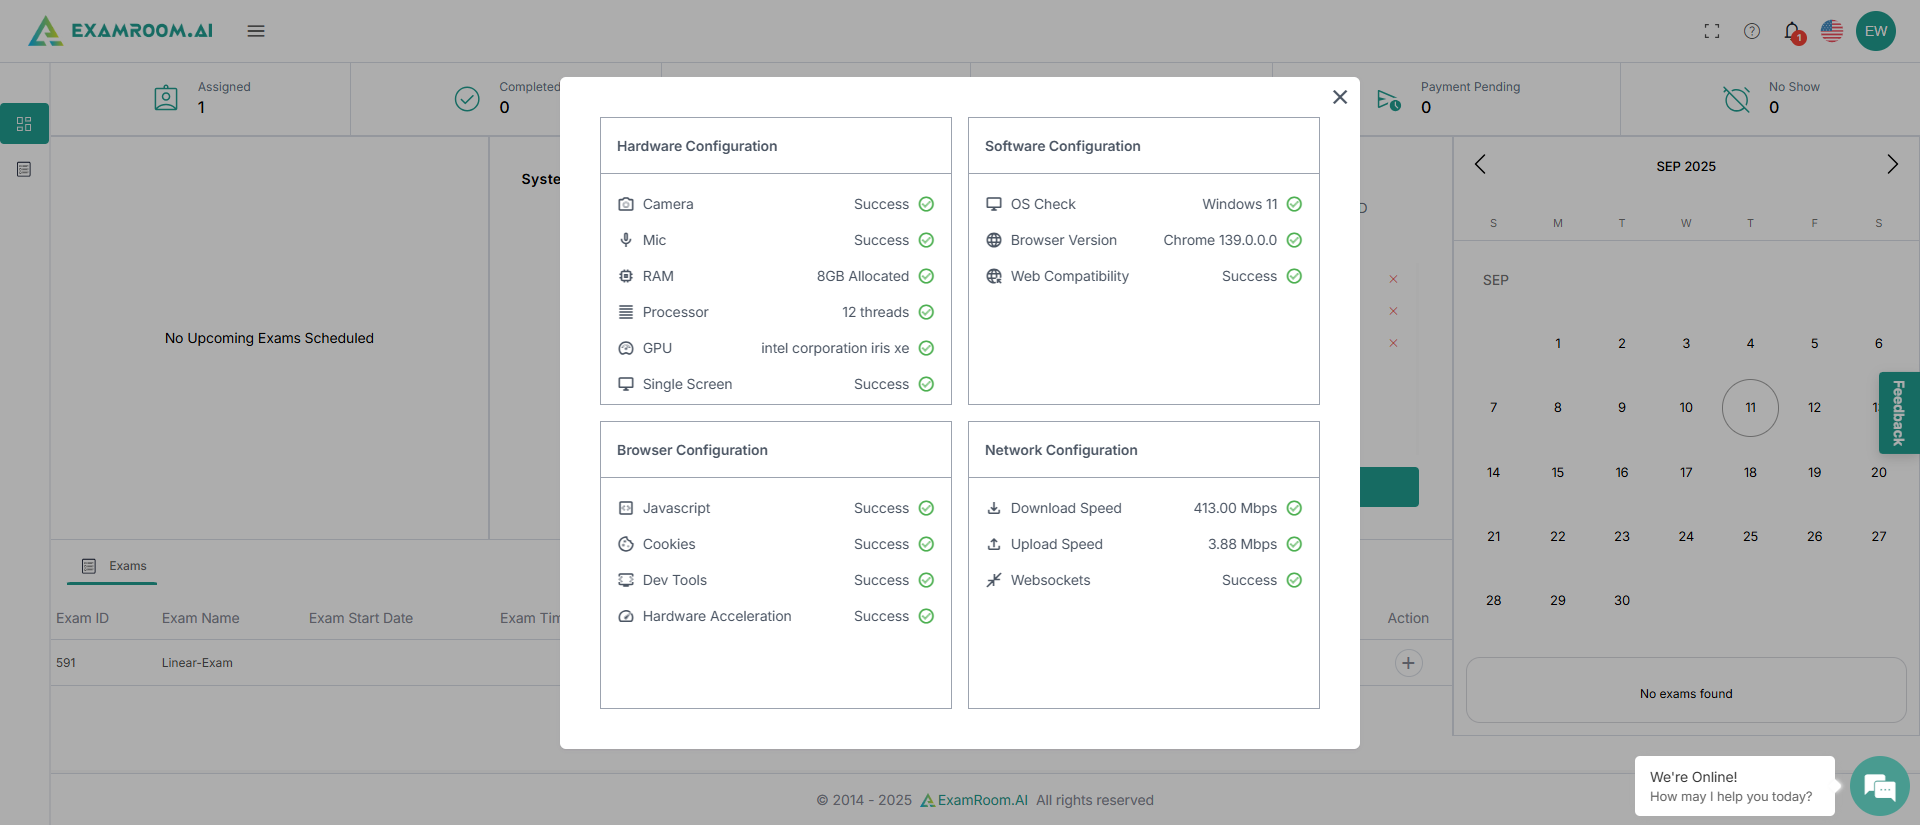Go to next month in calendar
Image resolution: width=1920 pixels, height=825 pixels.
point(1892,164)
